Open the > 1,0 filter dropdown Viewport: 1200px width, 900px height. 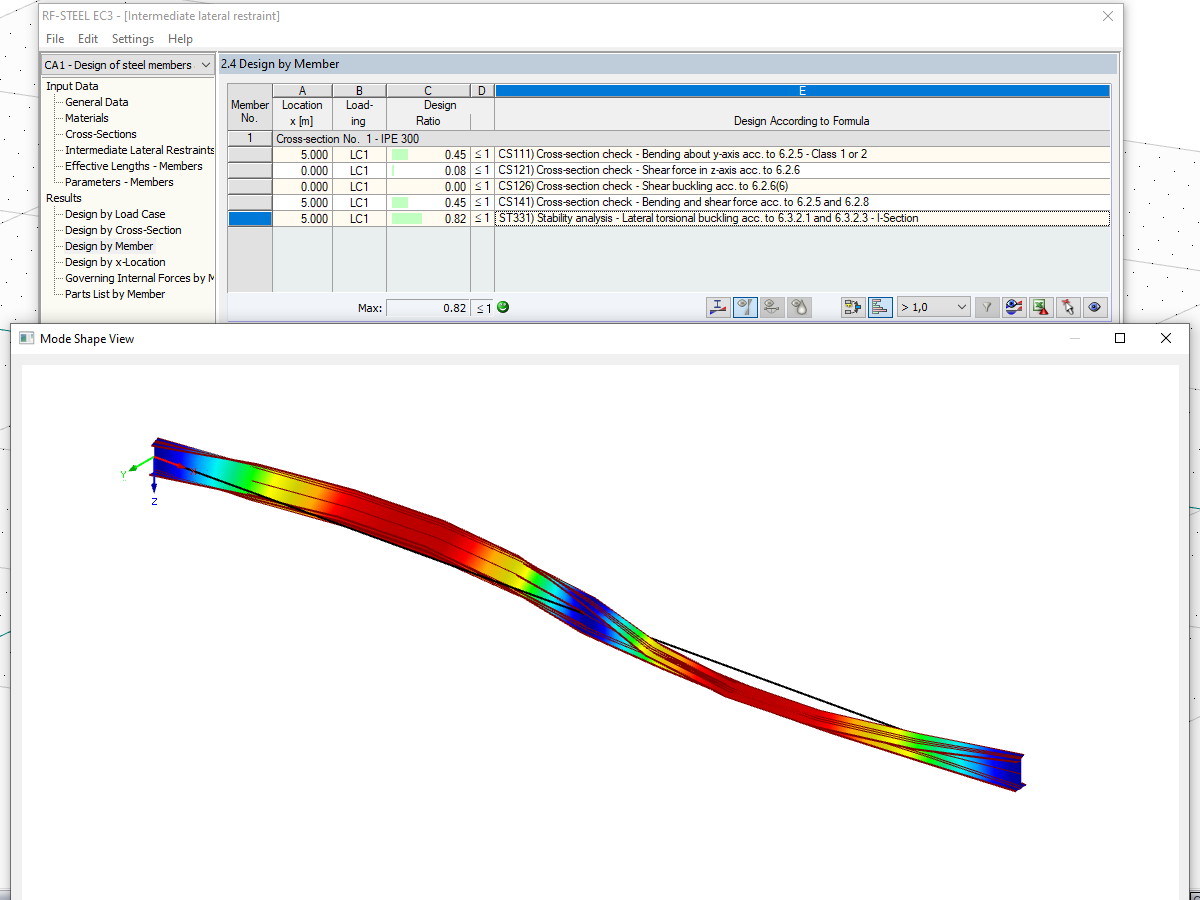933,307
